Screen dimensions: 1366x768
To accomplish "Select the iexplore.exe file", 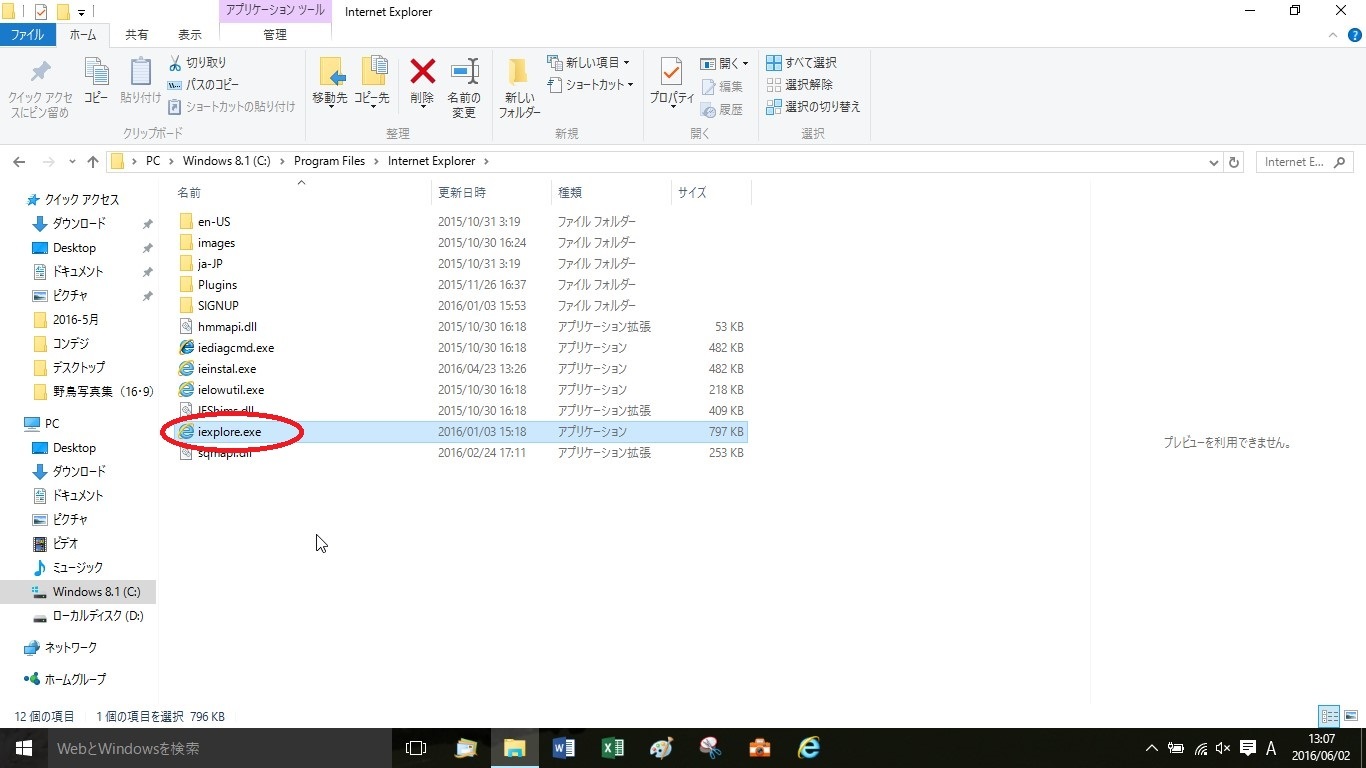I will 460,432.
